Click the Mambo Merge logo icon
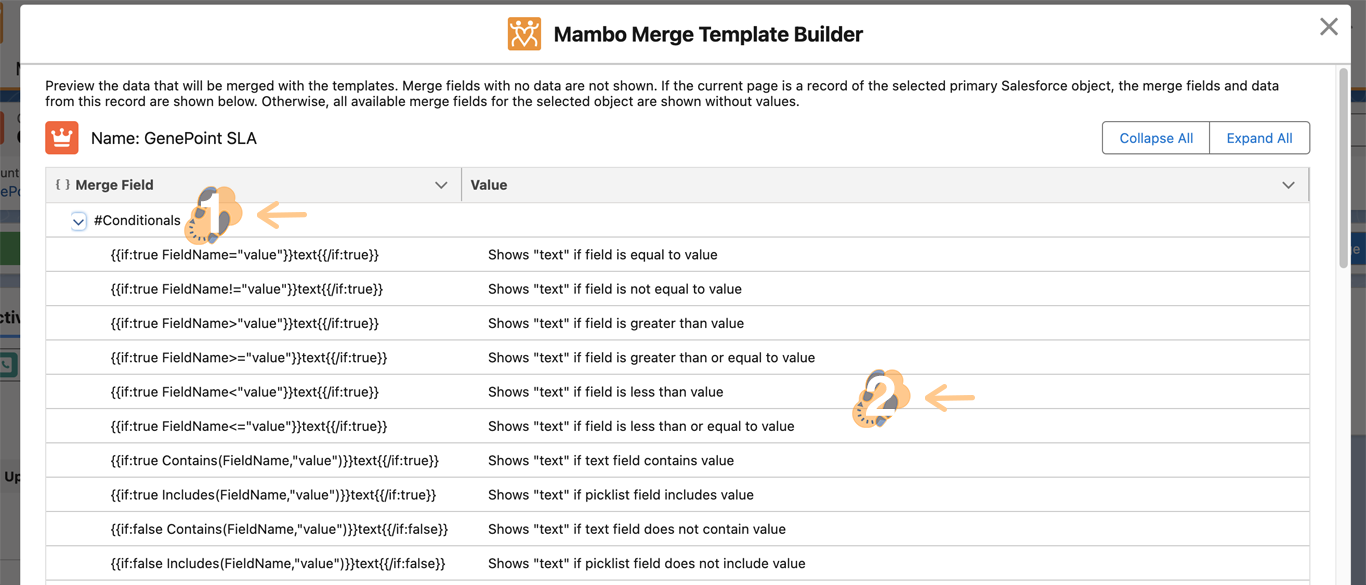Viewport: 1366px width, 585px height. (524, 34)
